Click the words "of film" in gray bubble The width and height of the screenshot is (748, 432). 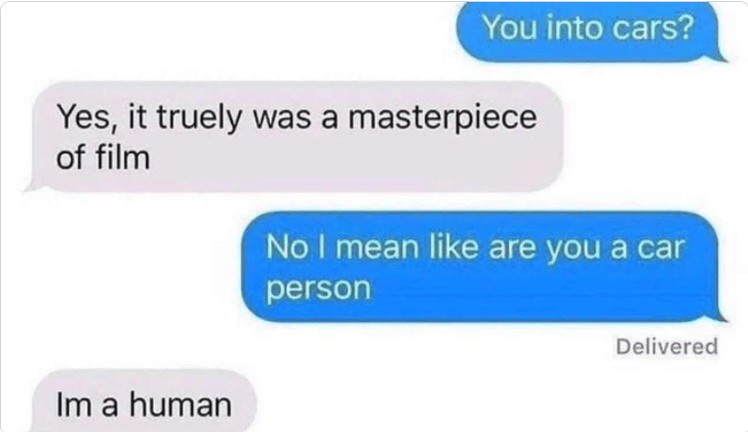(103, 157)
